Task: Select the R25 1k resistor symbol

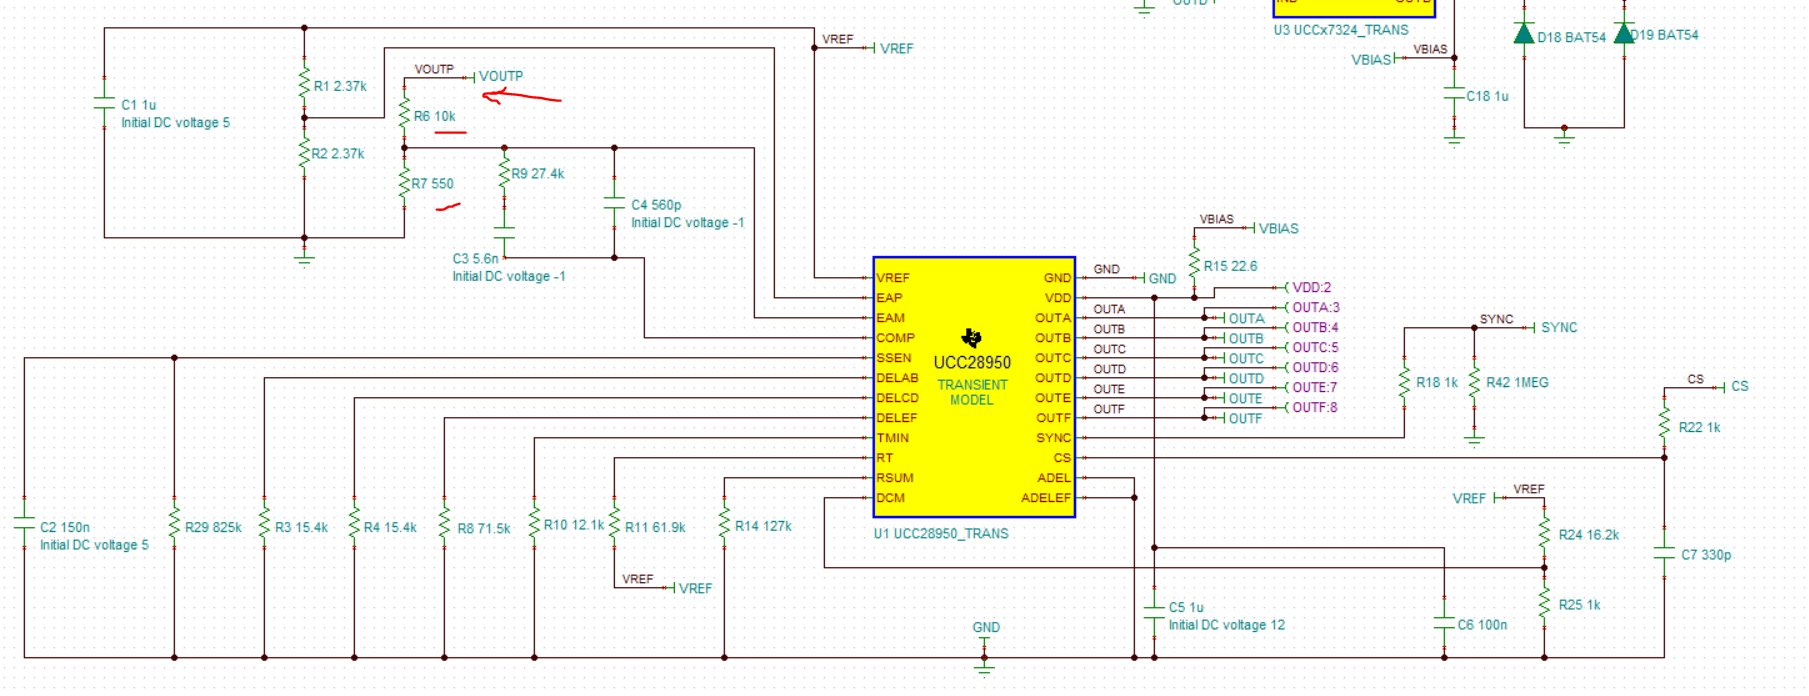Action: point(1544,603)
